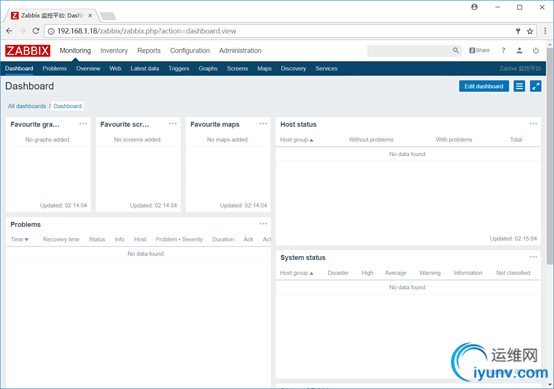Click the page vertical scrollbar
Screen dimensions: 554x389
[x=550, y=155]
